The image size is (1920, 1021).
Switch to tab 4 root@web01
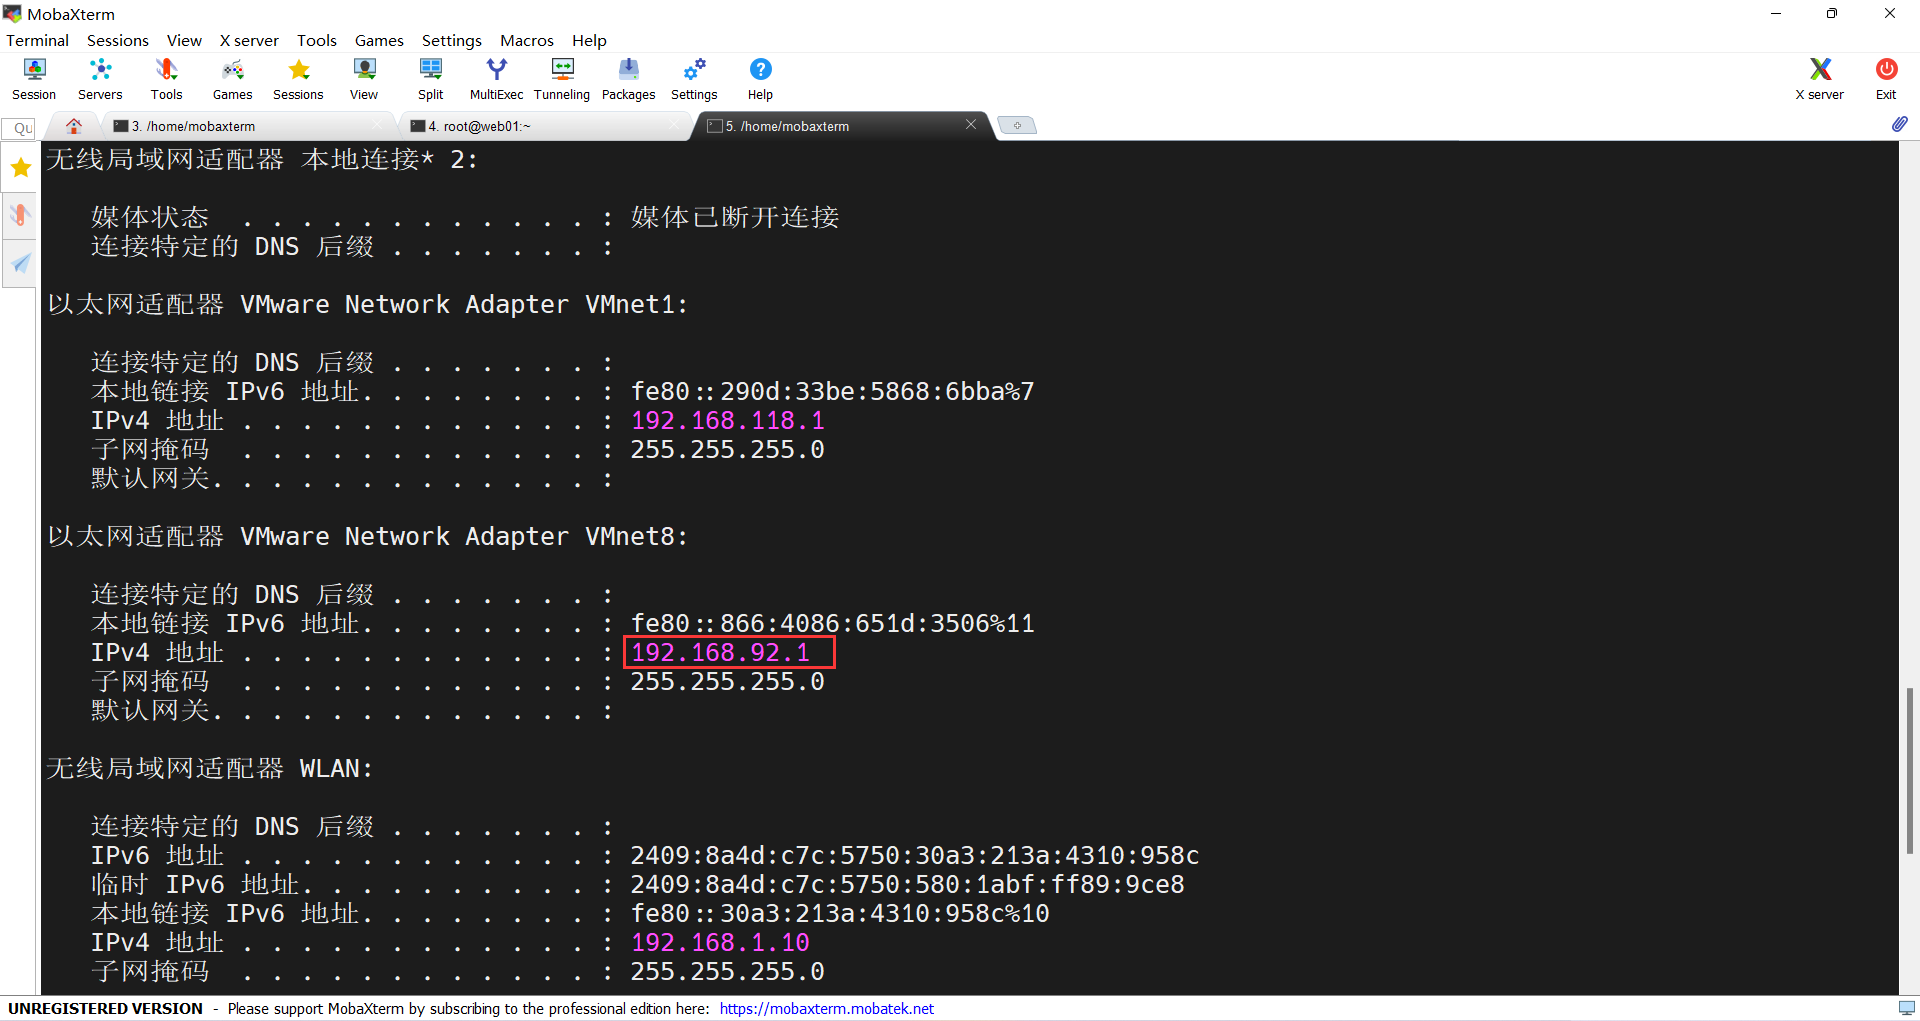545,126
